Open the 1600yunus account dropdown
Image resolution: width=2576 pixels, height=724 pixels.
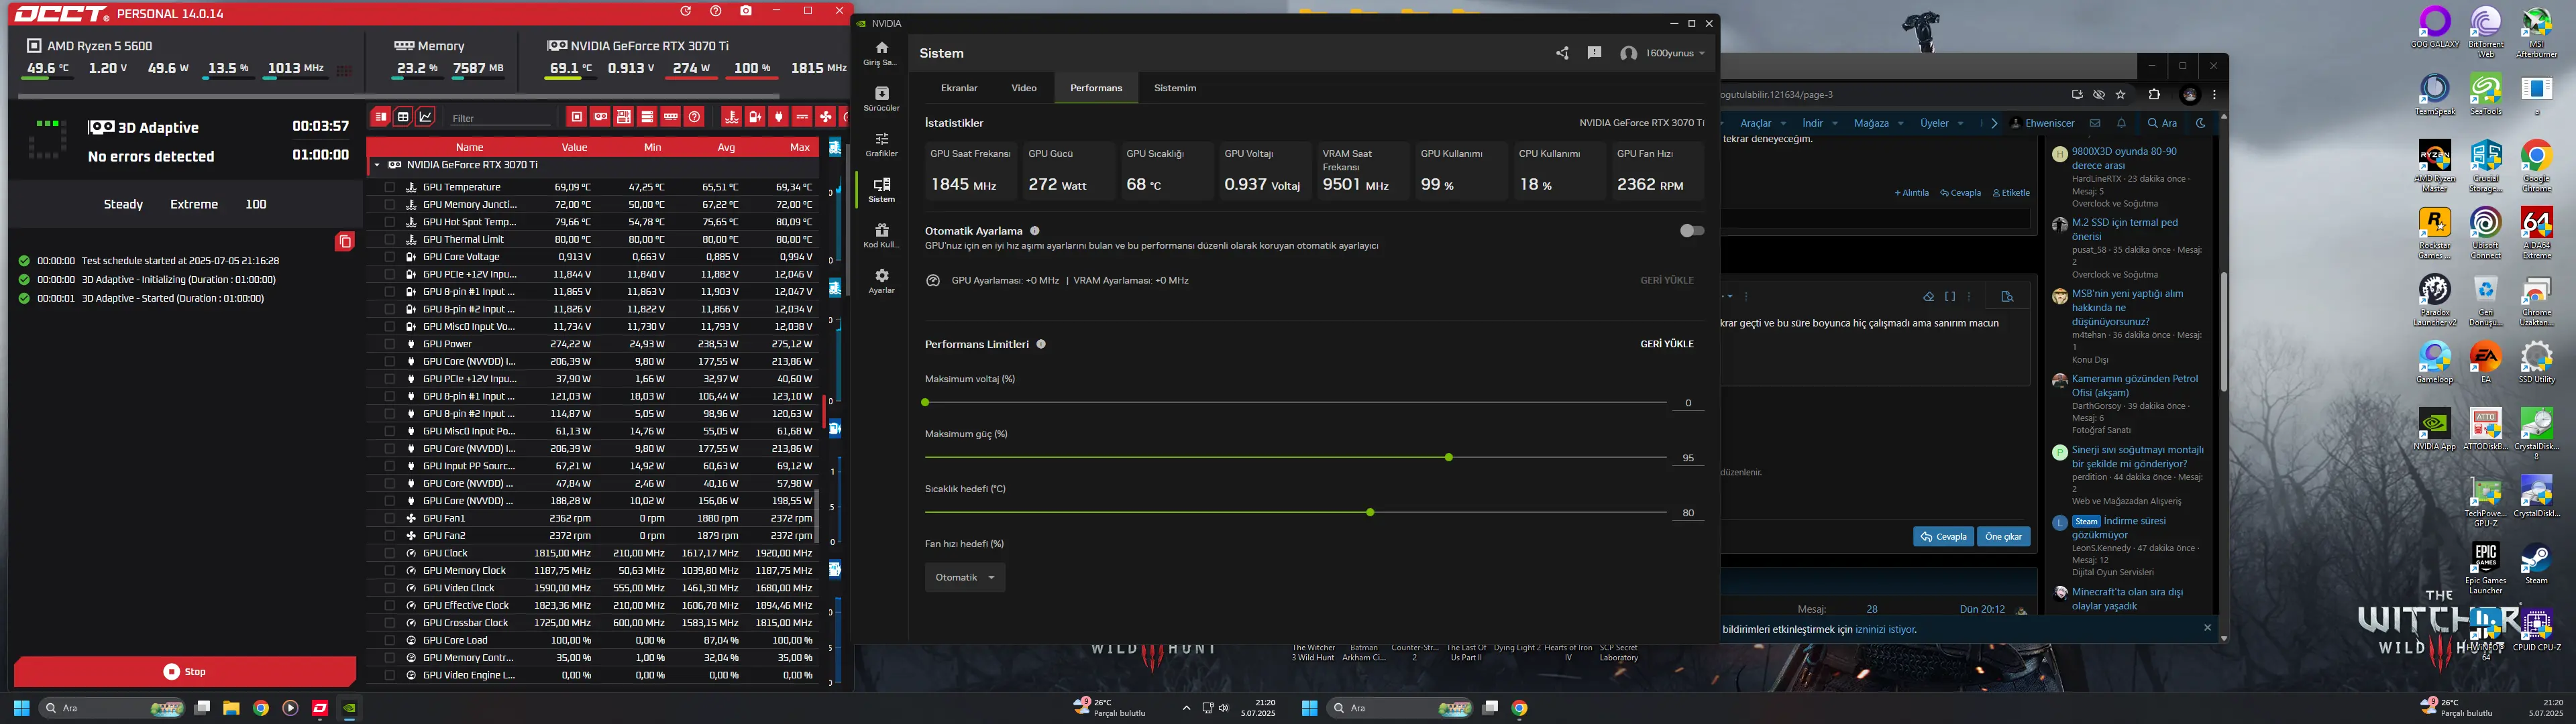(x=1663, y=53)
